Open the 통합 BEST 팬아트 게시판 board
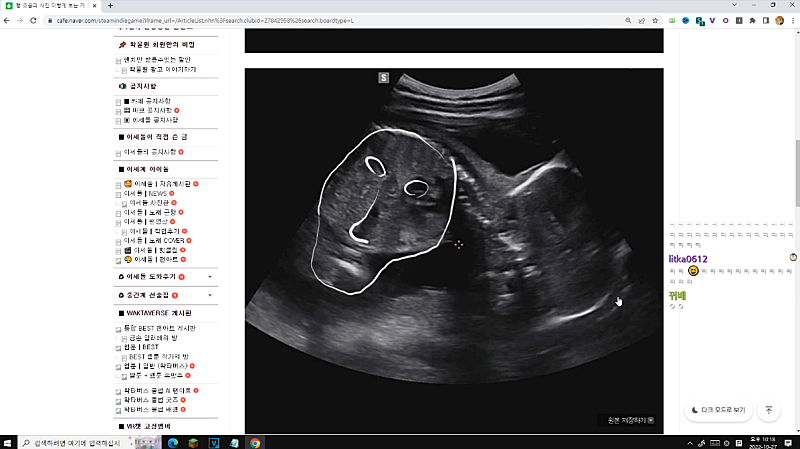 [159, 328]
